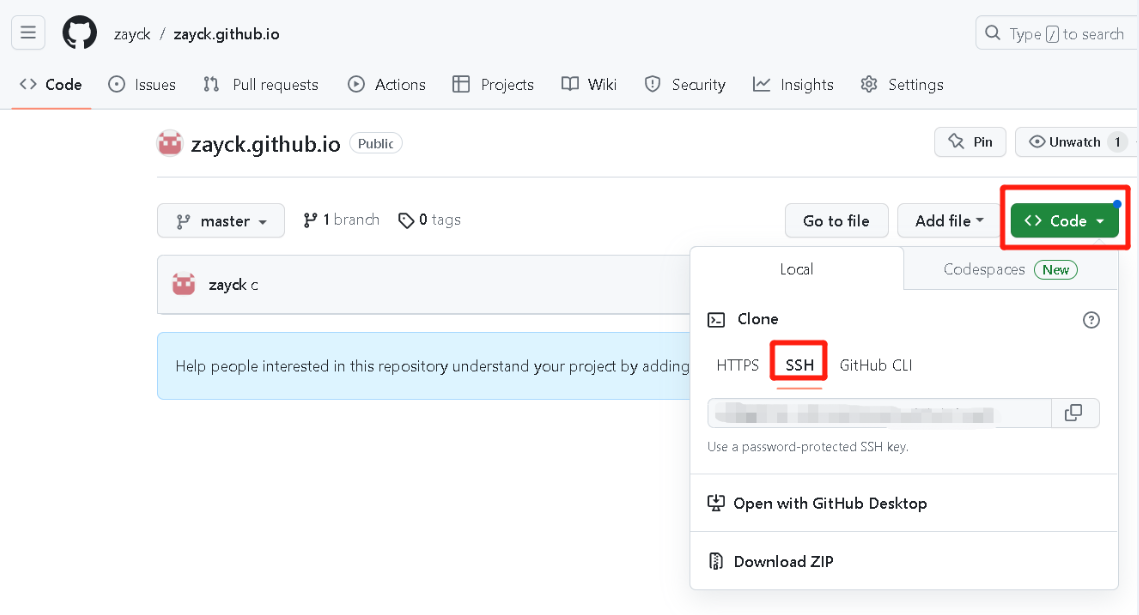This screenshot has width=1139, height=615.
Task: Copy the SSH clone URL
Action: (1074, 413)
